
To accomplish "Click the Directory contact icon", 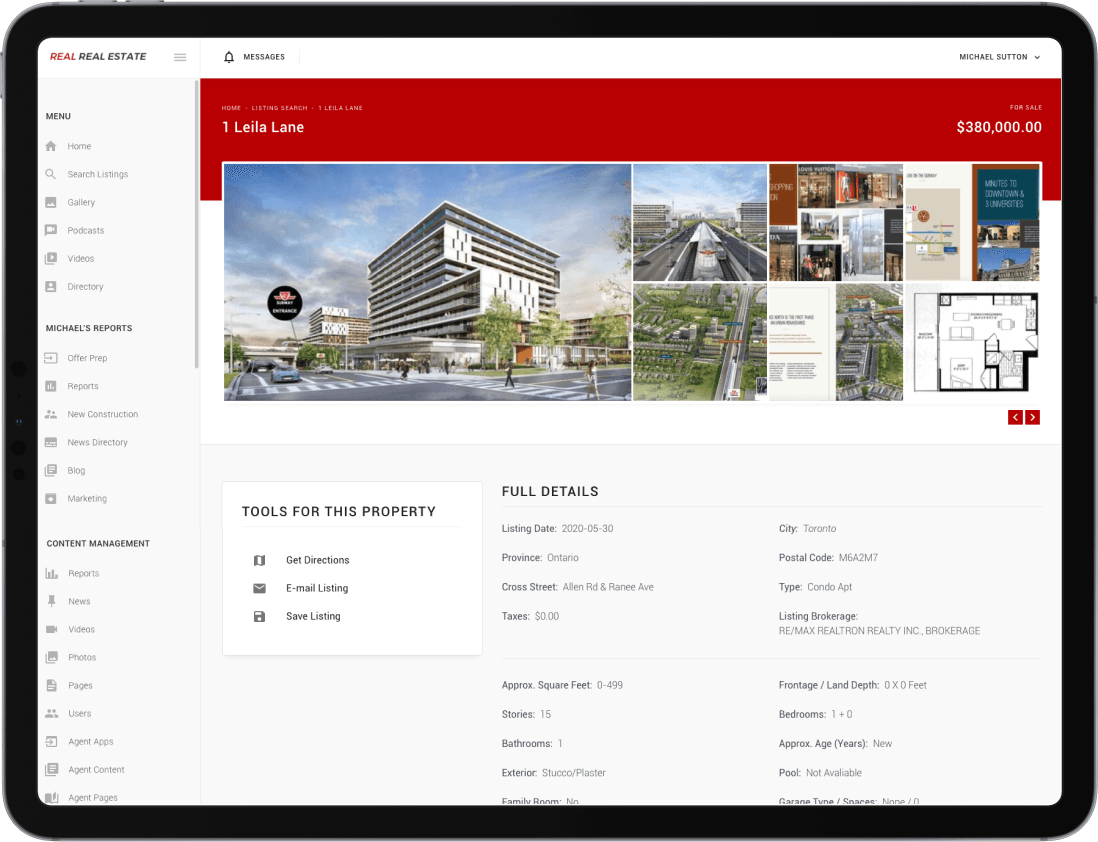I will click(51, 286).
